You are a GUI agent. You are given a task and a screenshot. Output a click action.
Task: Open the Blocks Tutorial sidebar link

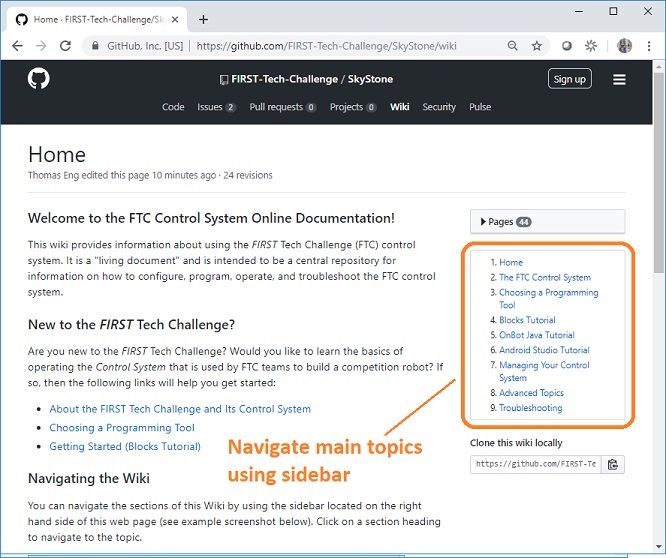click(527, 321)
